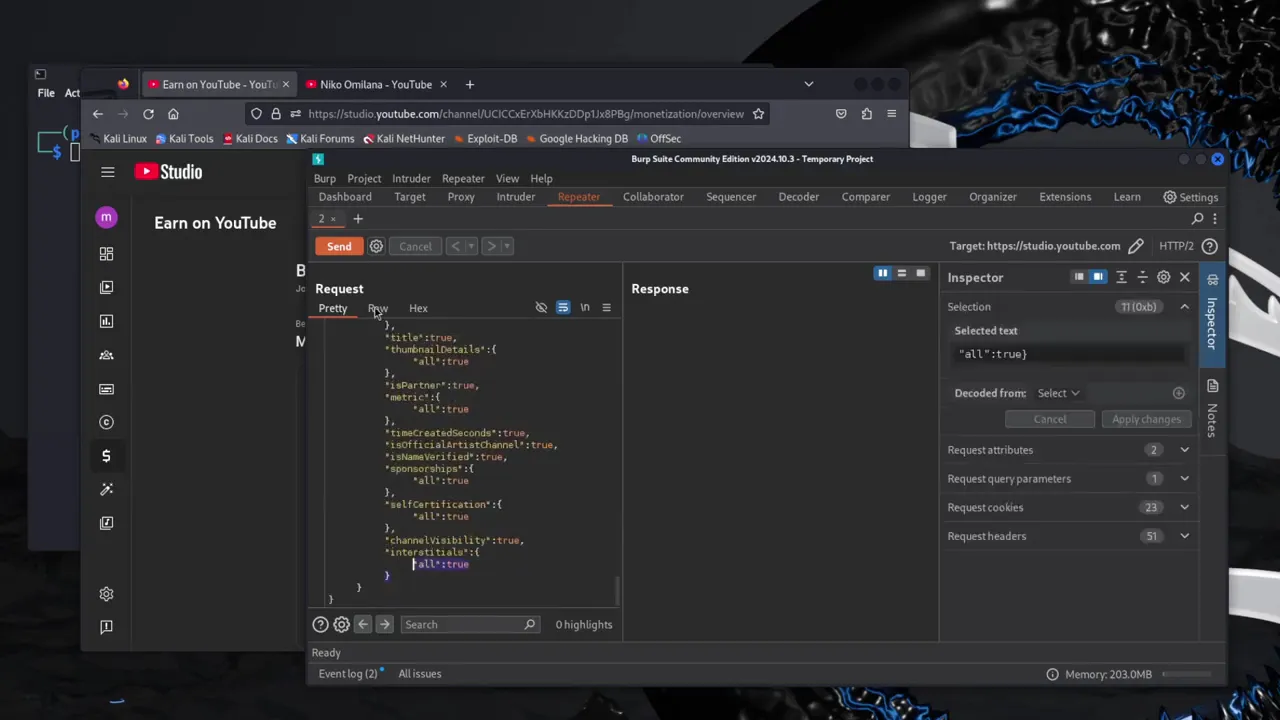1280x720 pixels.
Task: Switch to the Proxy tab
Action: (461, 197)
